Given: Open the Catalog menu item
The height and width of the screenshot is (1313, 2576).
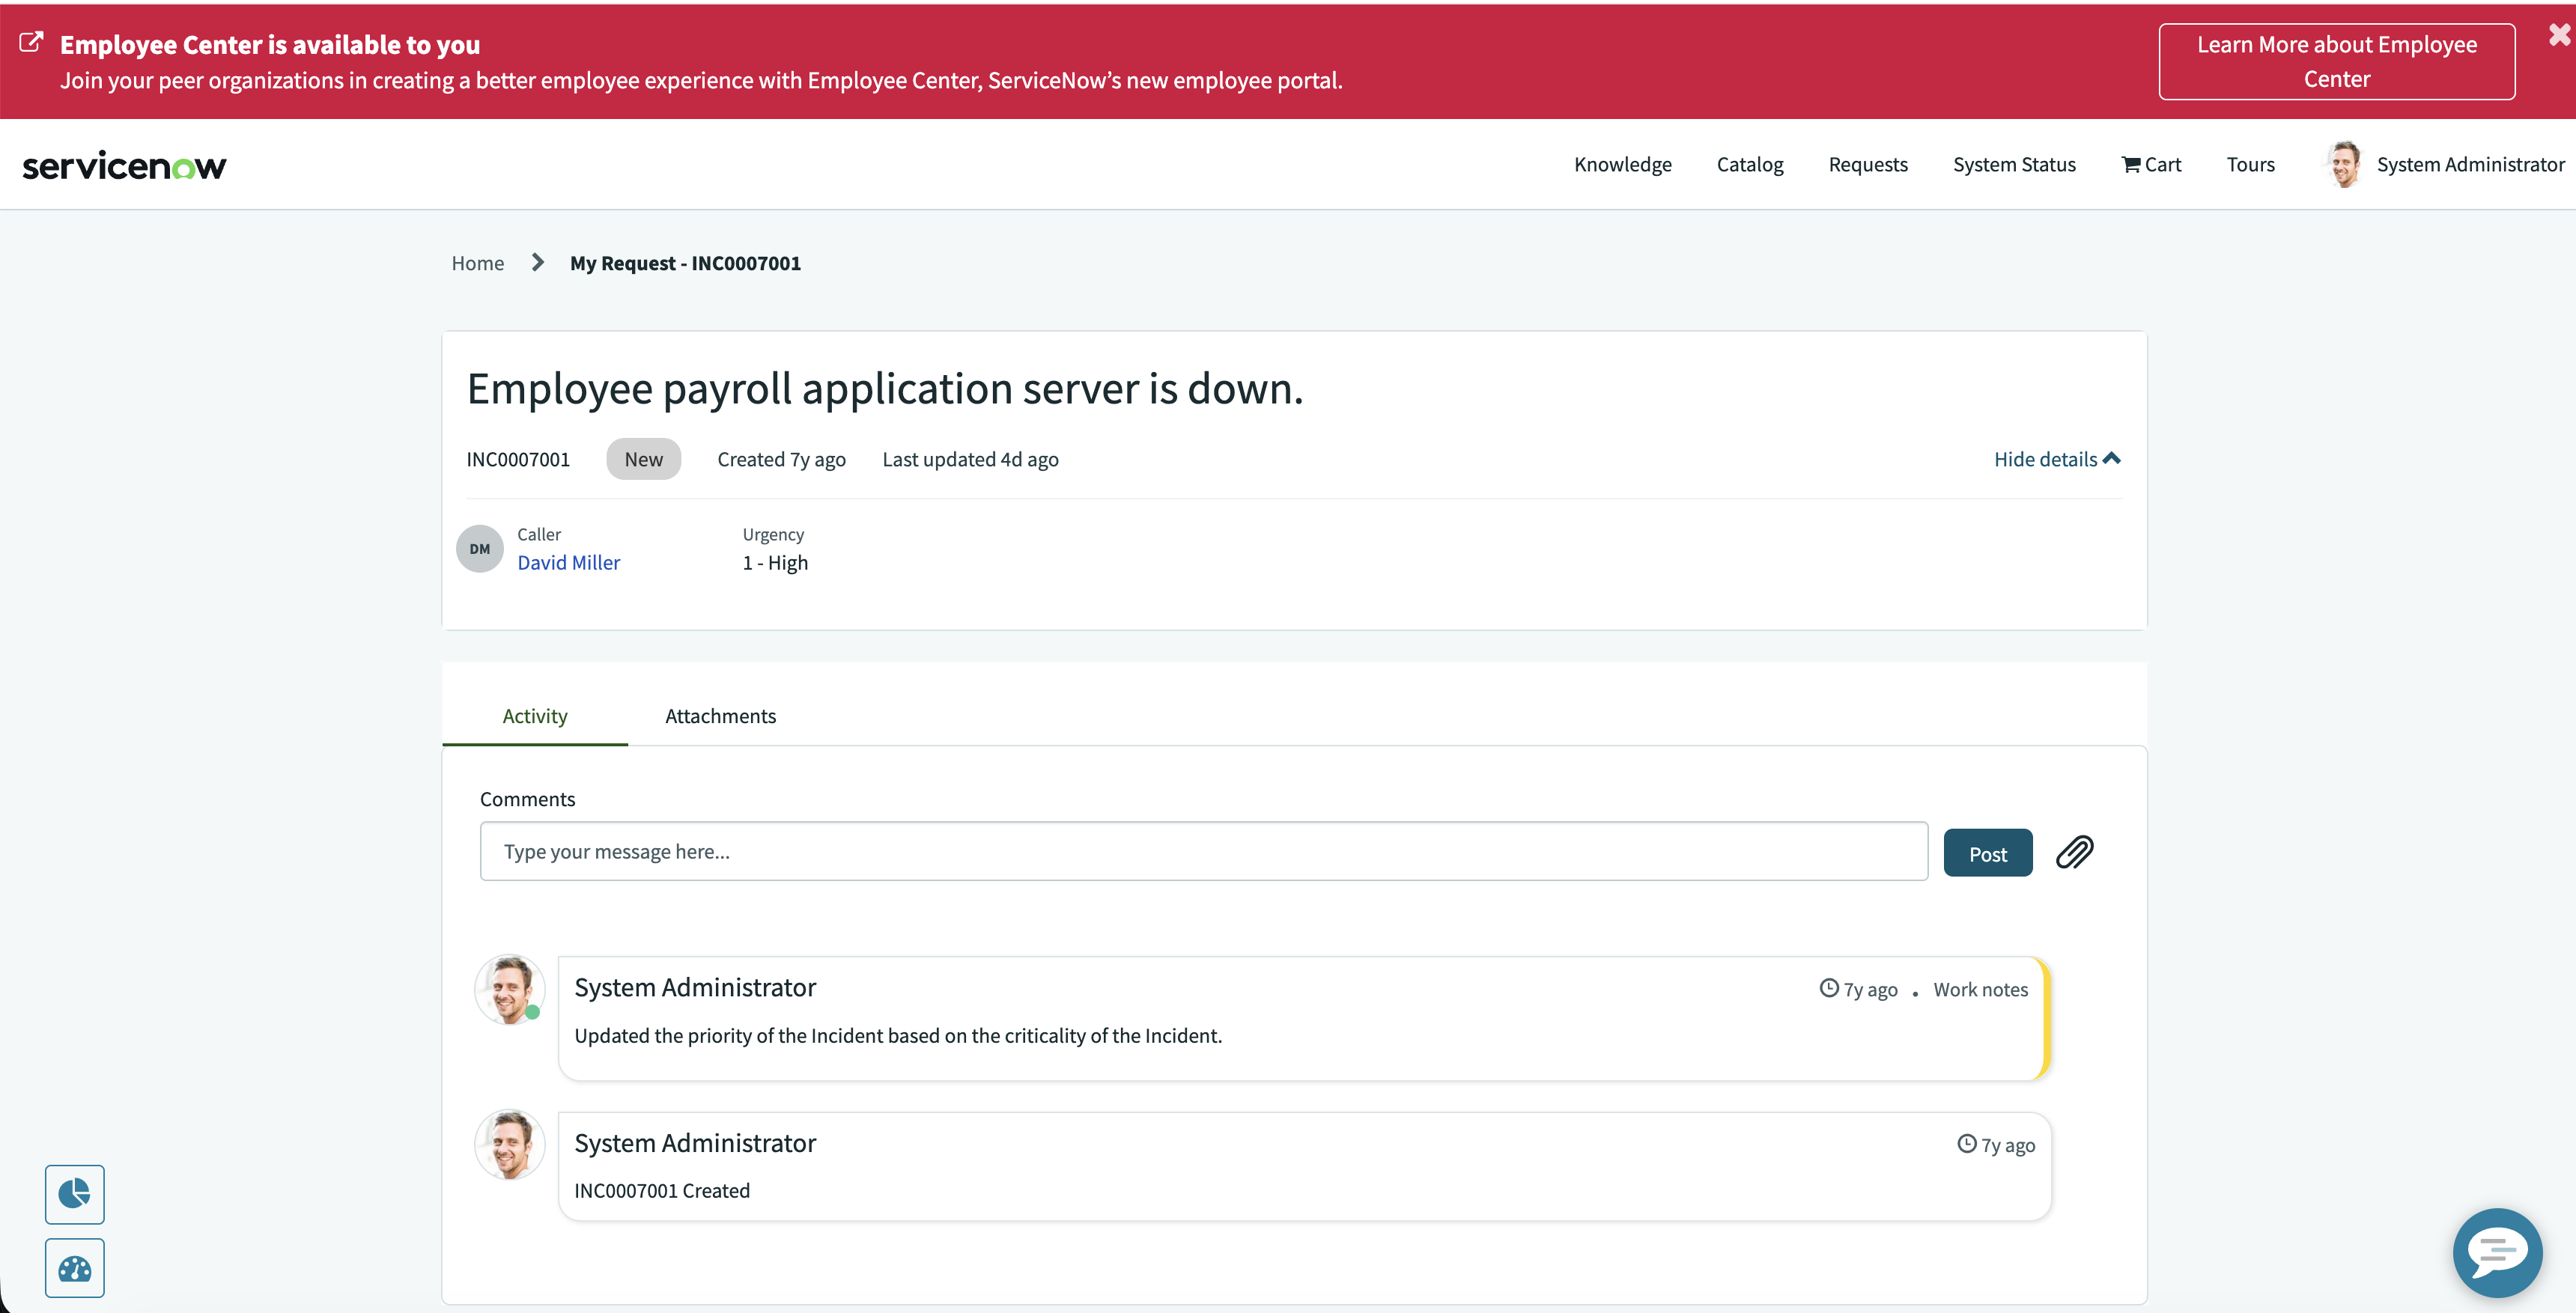Looking at the screenshot, I should (x=1749, y=164).
